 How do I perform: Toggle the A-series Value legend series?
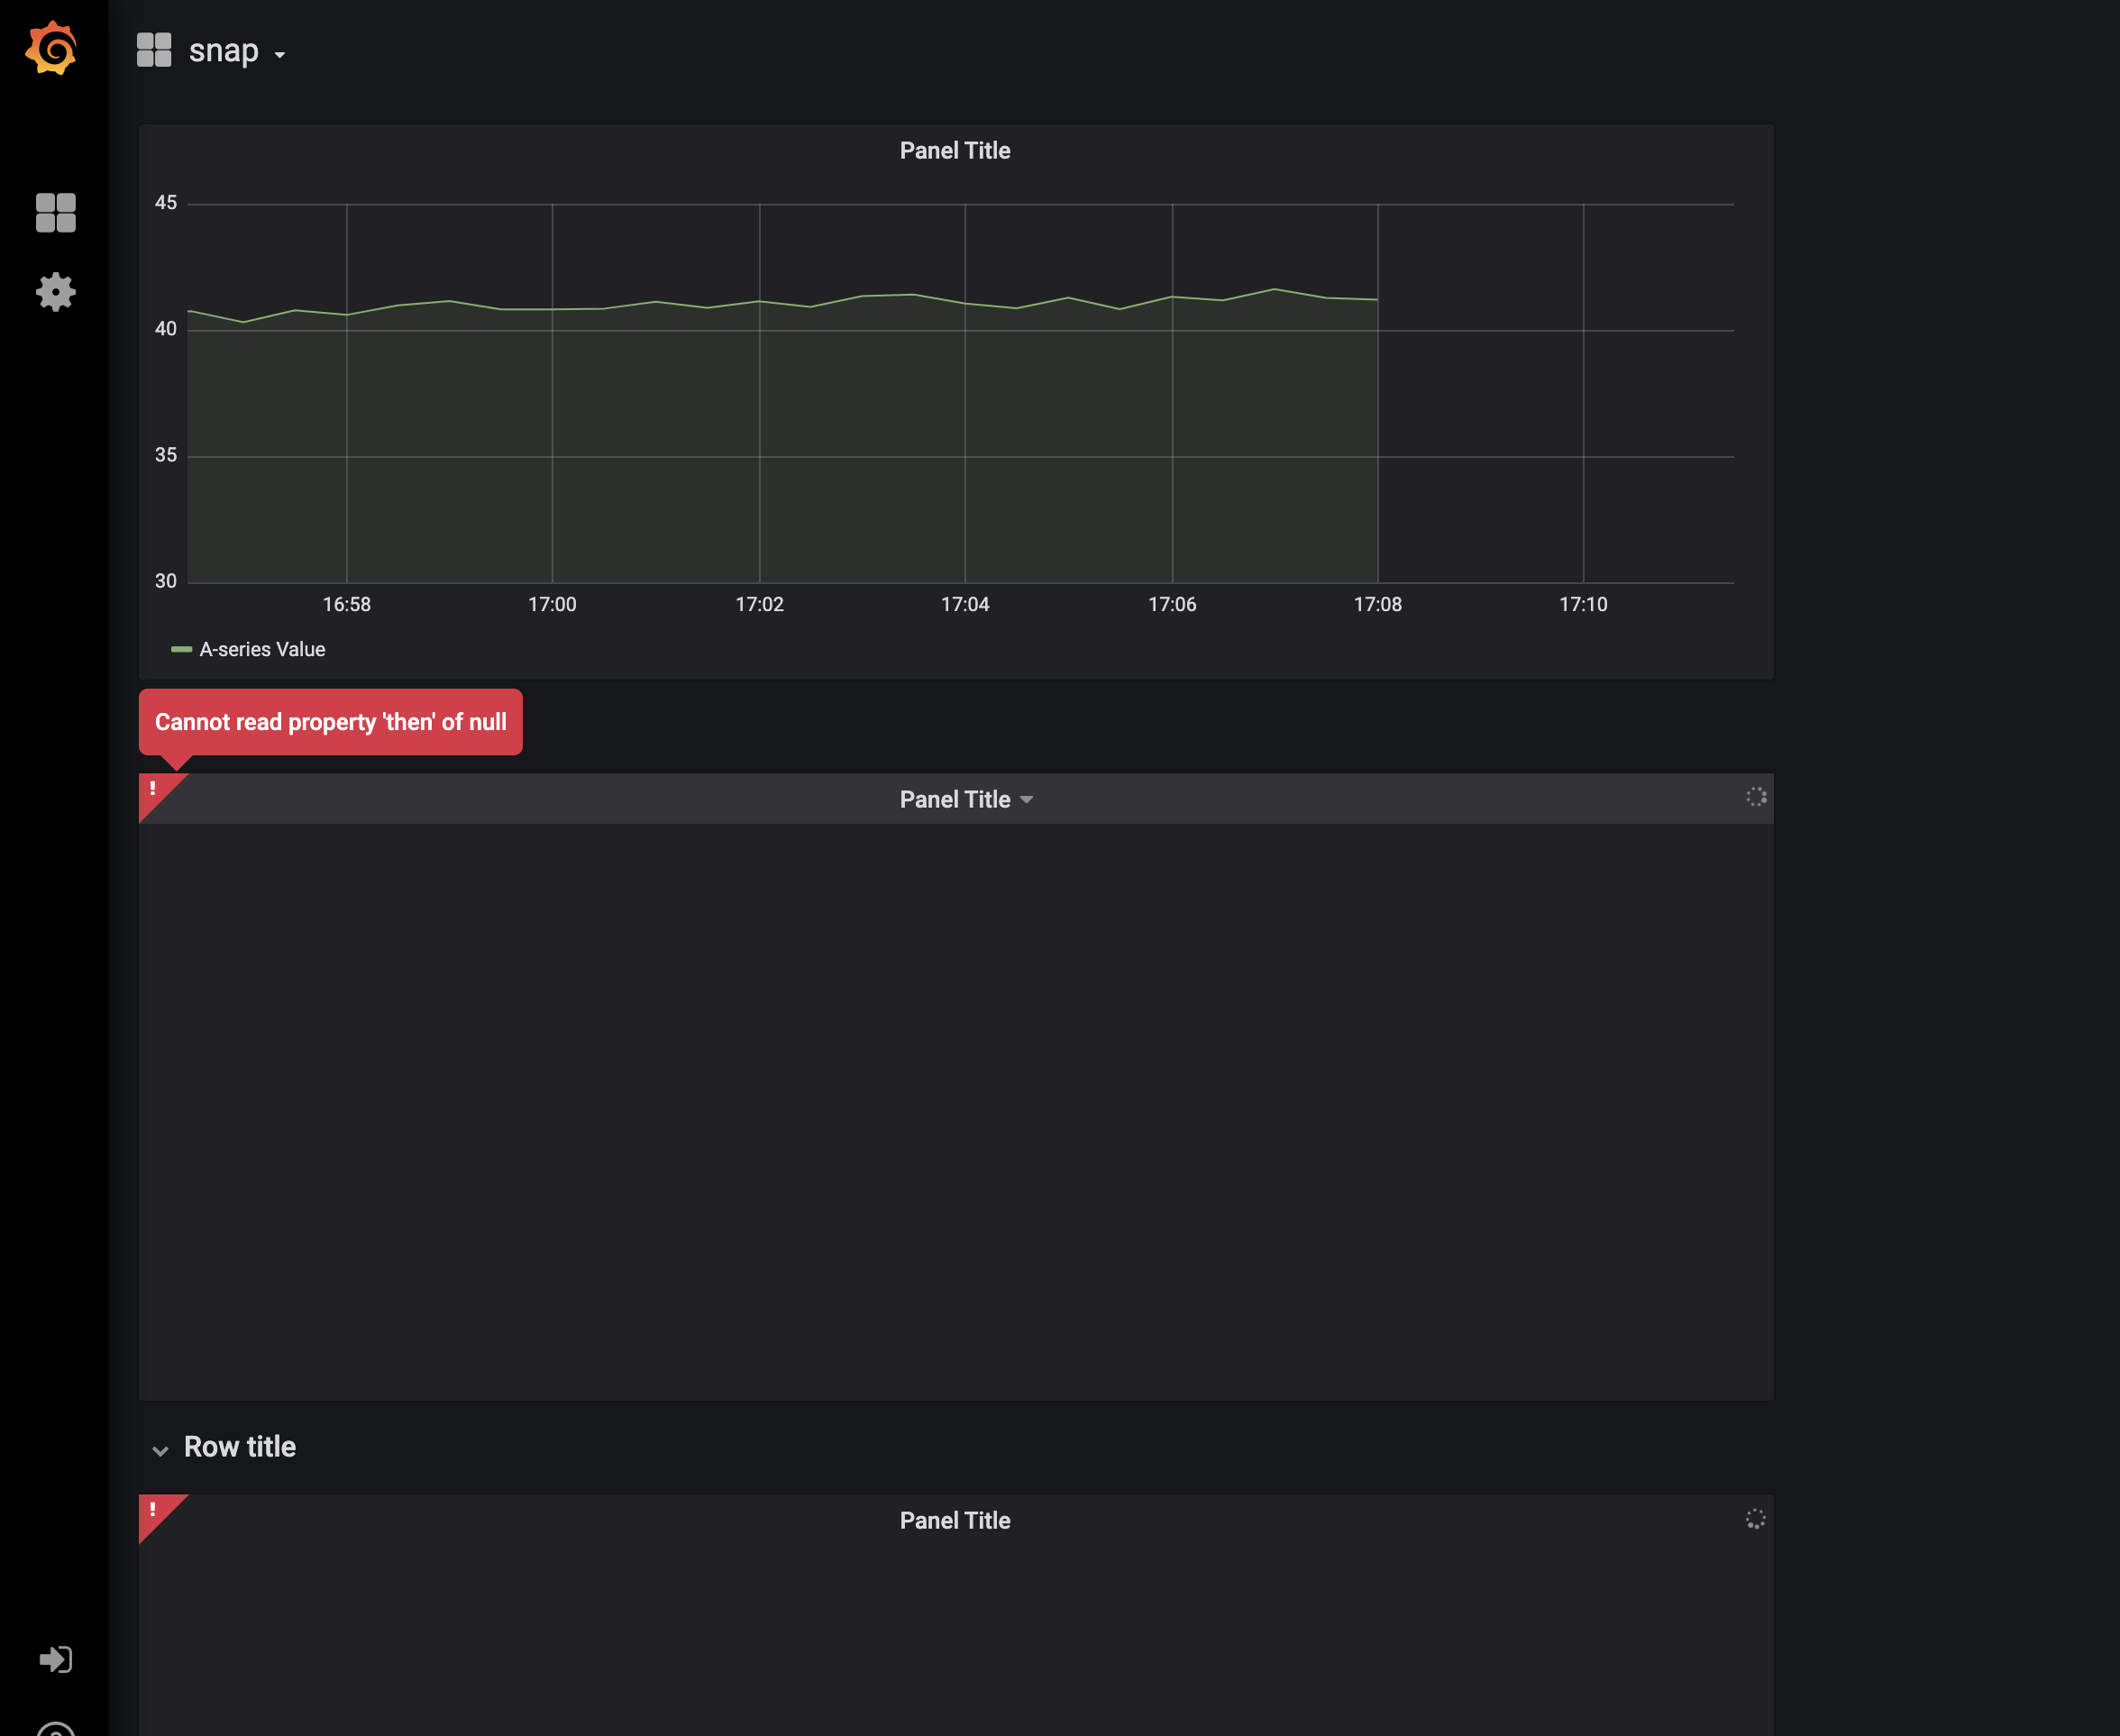click(x=263, y=649)
